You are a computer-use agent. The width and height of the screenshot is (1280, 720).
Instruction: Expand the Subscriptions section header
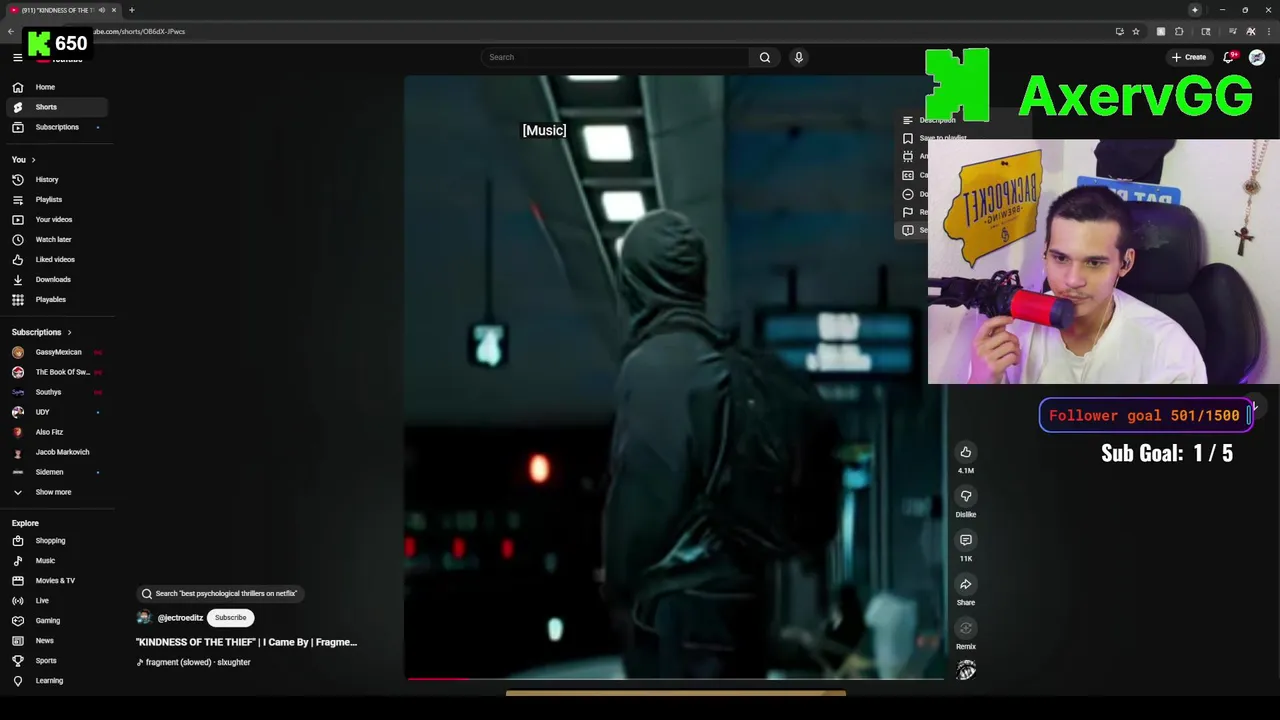(x=42, y=332)
